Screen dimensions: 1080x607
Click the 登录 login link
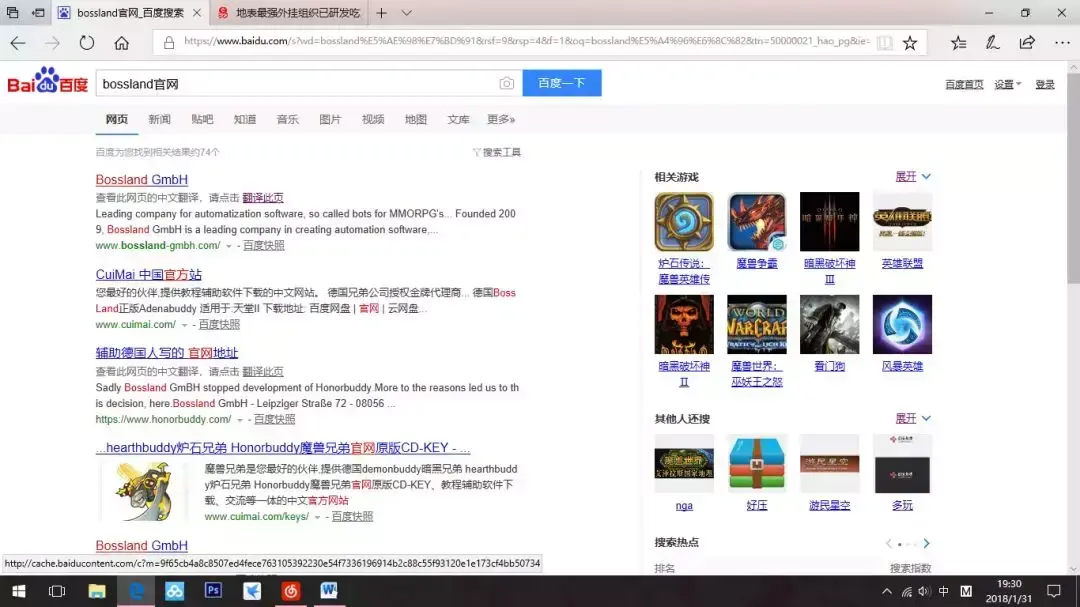click(x=1045, y=84)
